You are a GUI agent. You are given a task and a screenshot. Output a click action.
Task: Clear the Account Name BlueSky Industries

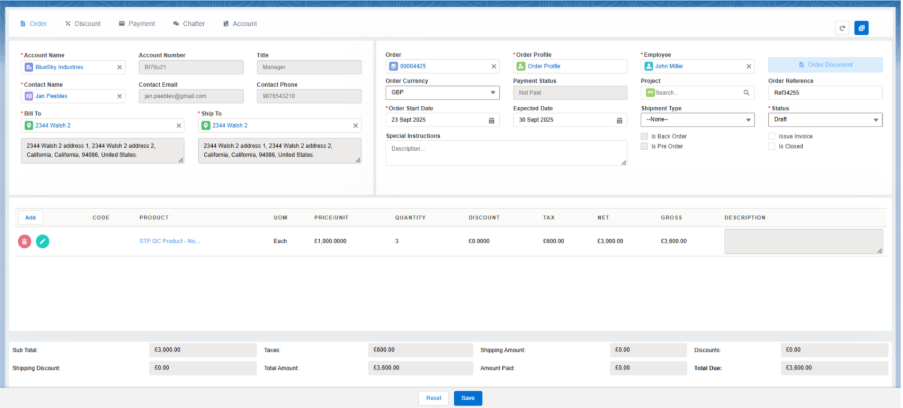[x=120, y=67]
